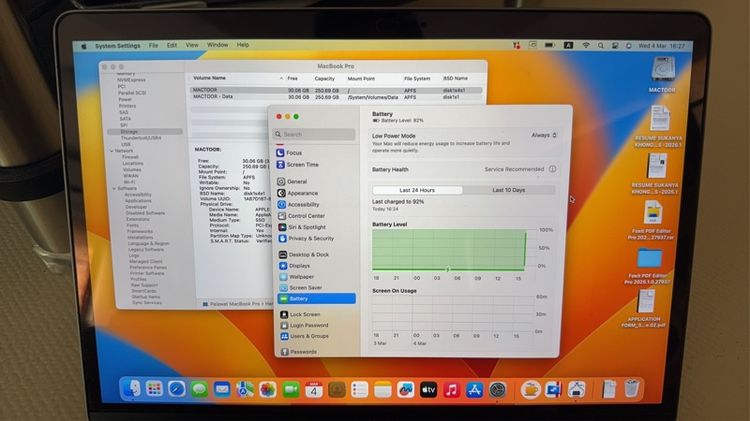Open the Edit menu
Screen dimensions: 750x421
[x=172, y=45]
